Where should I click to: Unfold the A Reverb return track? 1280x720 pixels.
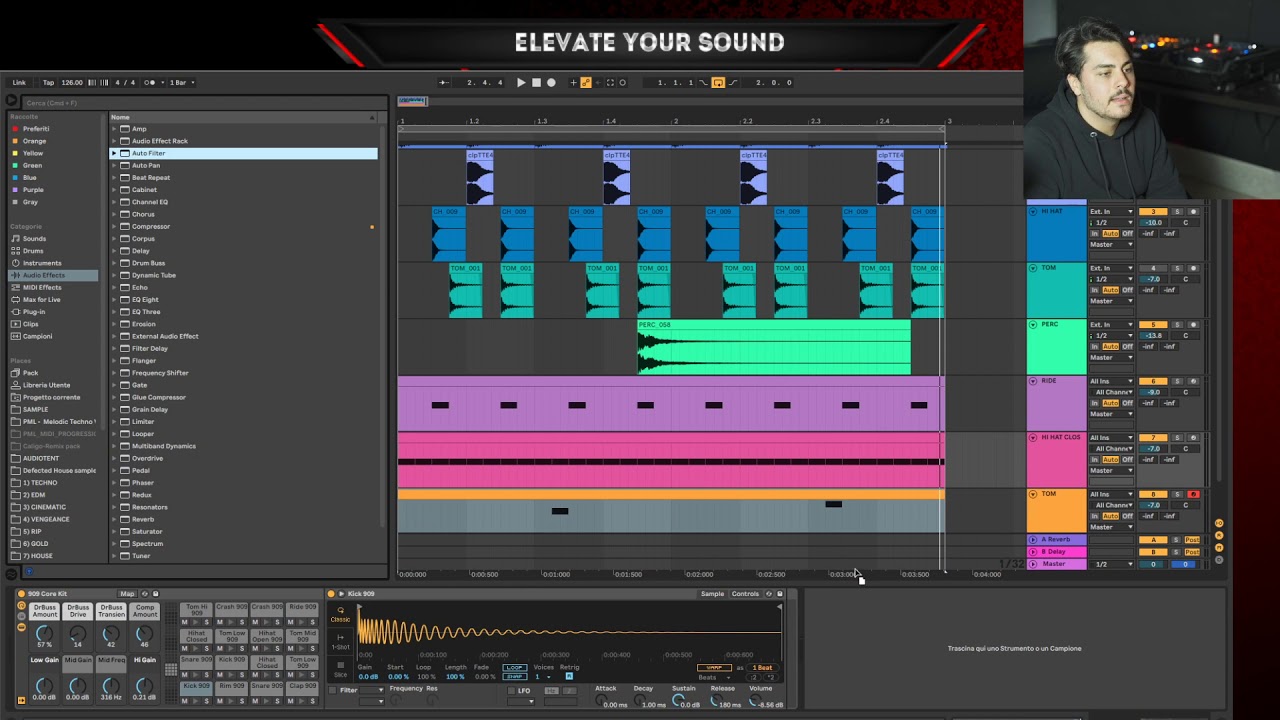coord(1033,540)
